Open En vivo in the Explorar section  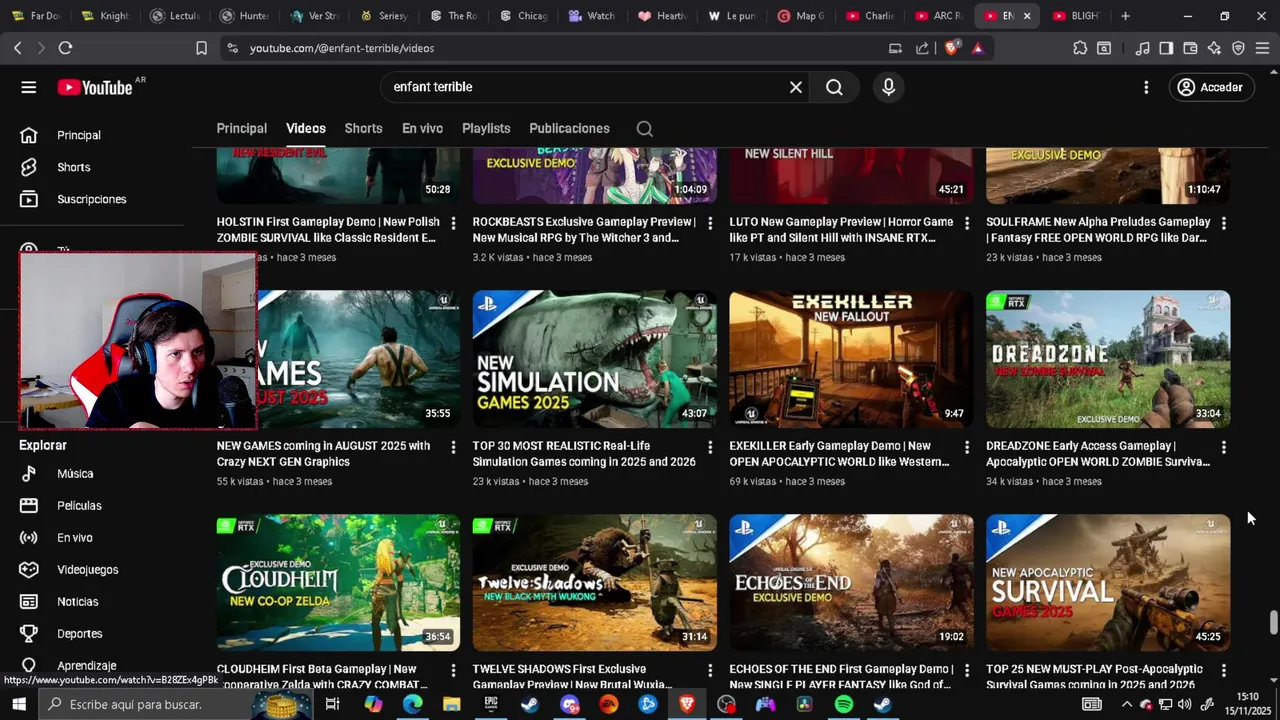click(x=74, y=538)
